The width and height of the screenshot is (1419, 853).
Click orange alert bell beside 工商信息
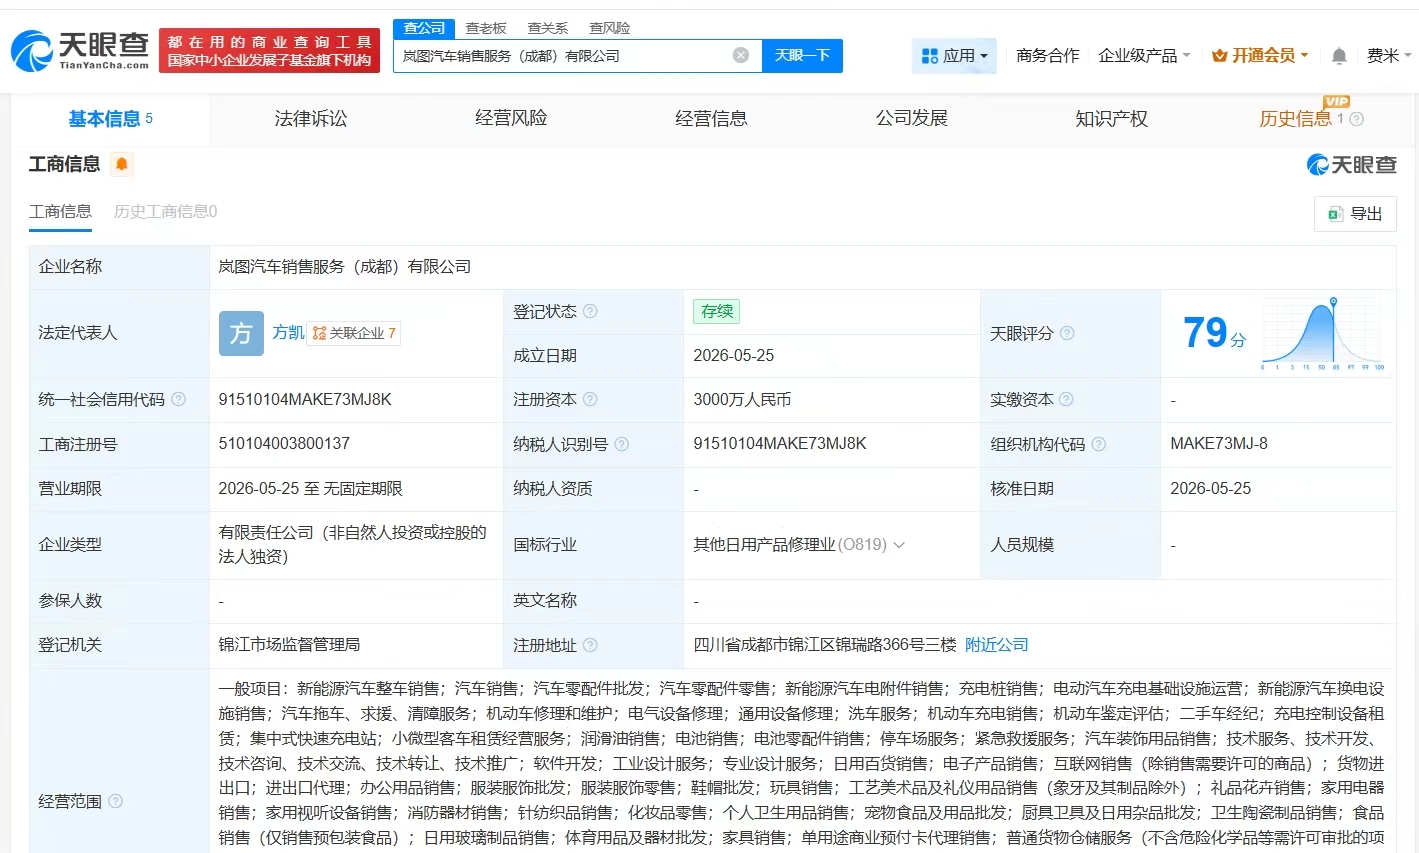click(122, 164)
